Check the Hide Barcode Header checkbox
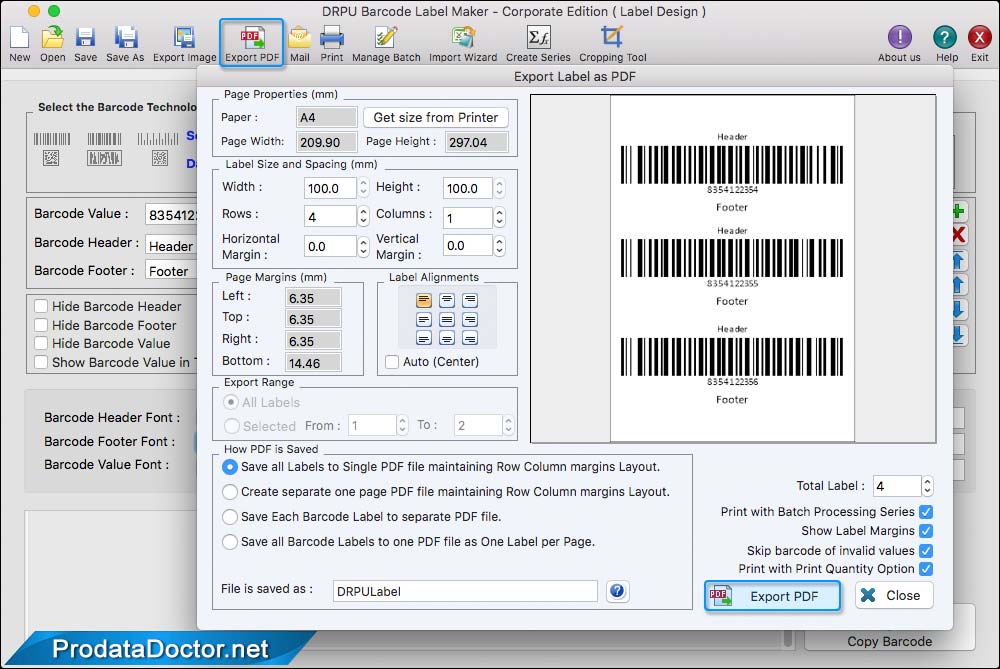The height and width of the screenshot is (669, 1000). coord(41,306)
